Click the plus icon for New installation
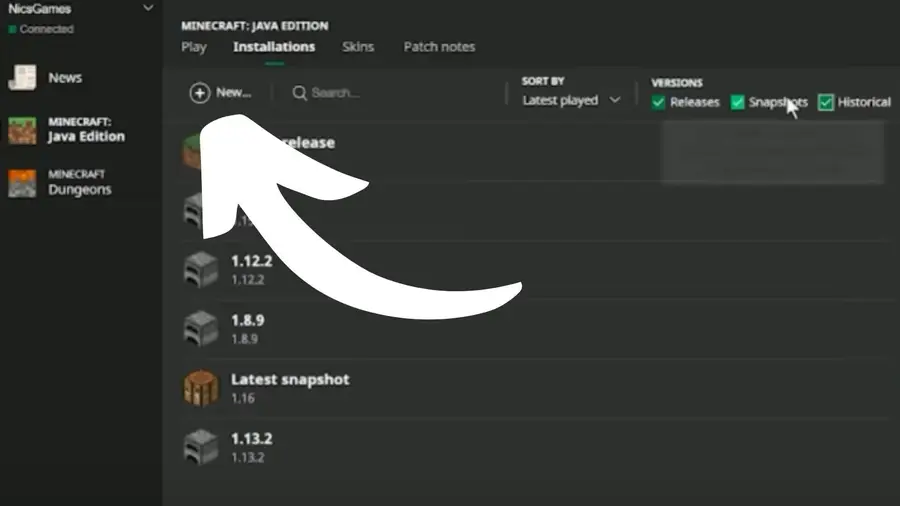 pos(200,93)
